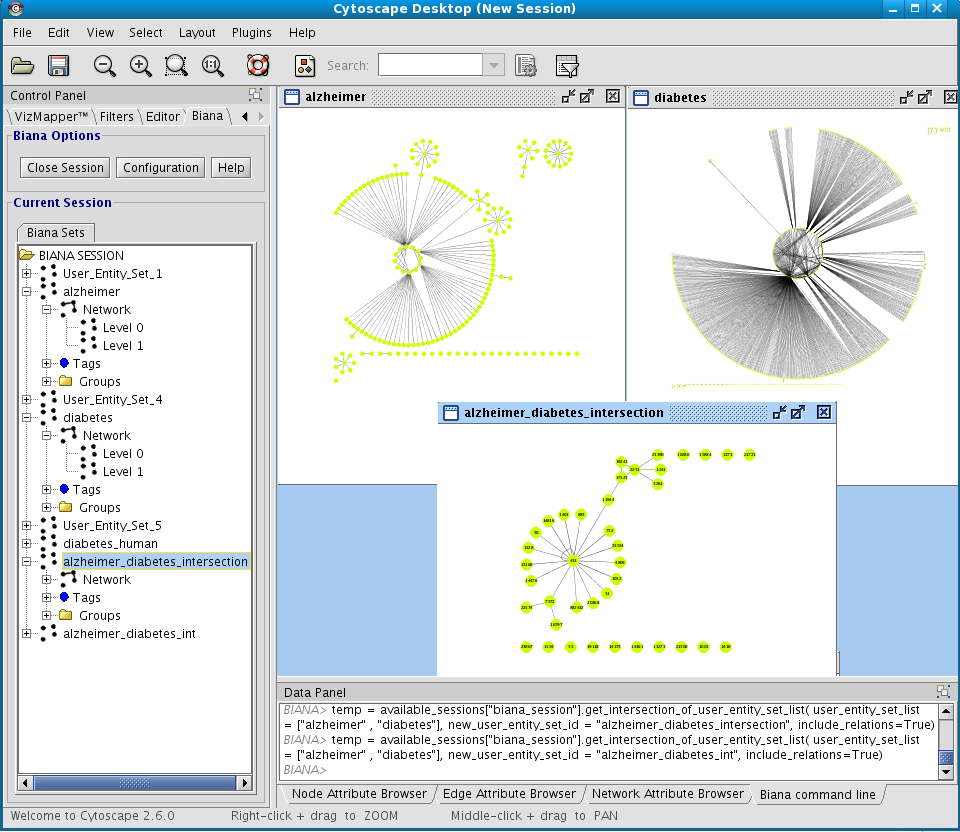
Task: Click the Save session floppy icon
Action: click(58, 66)
